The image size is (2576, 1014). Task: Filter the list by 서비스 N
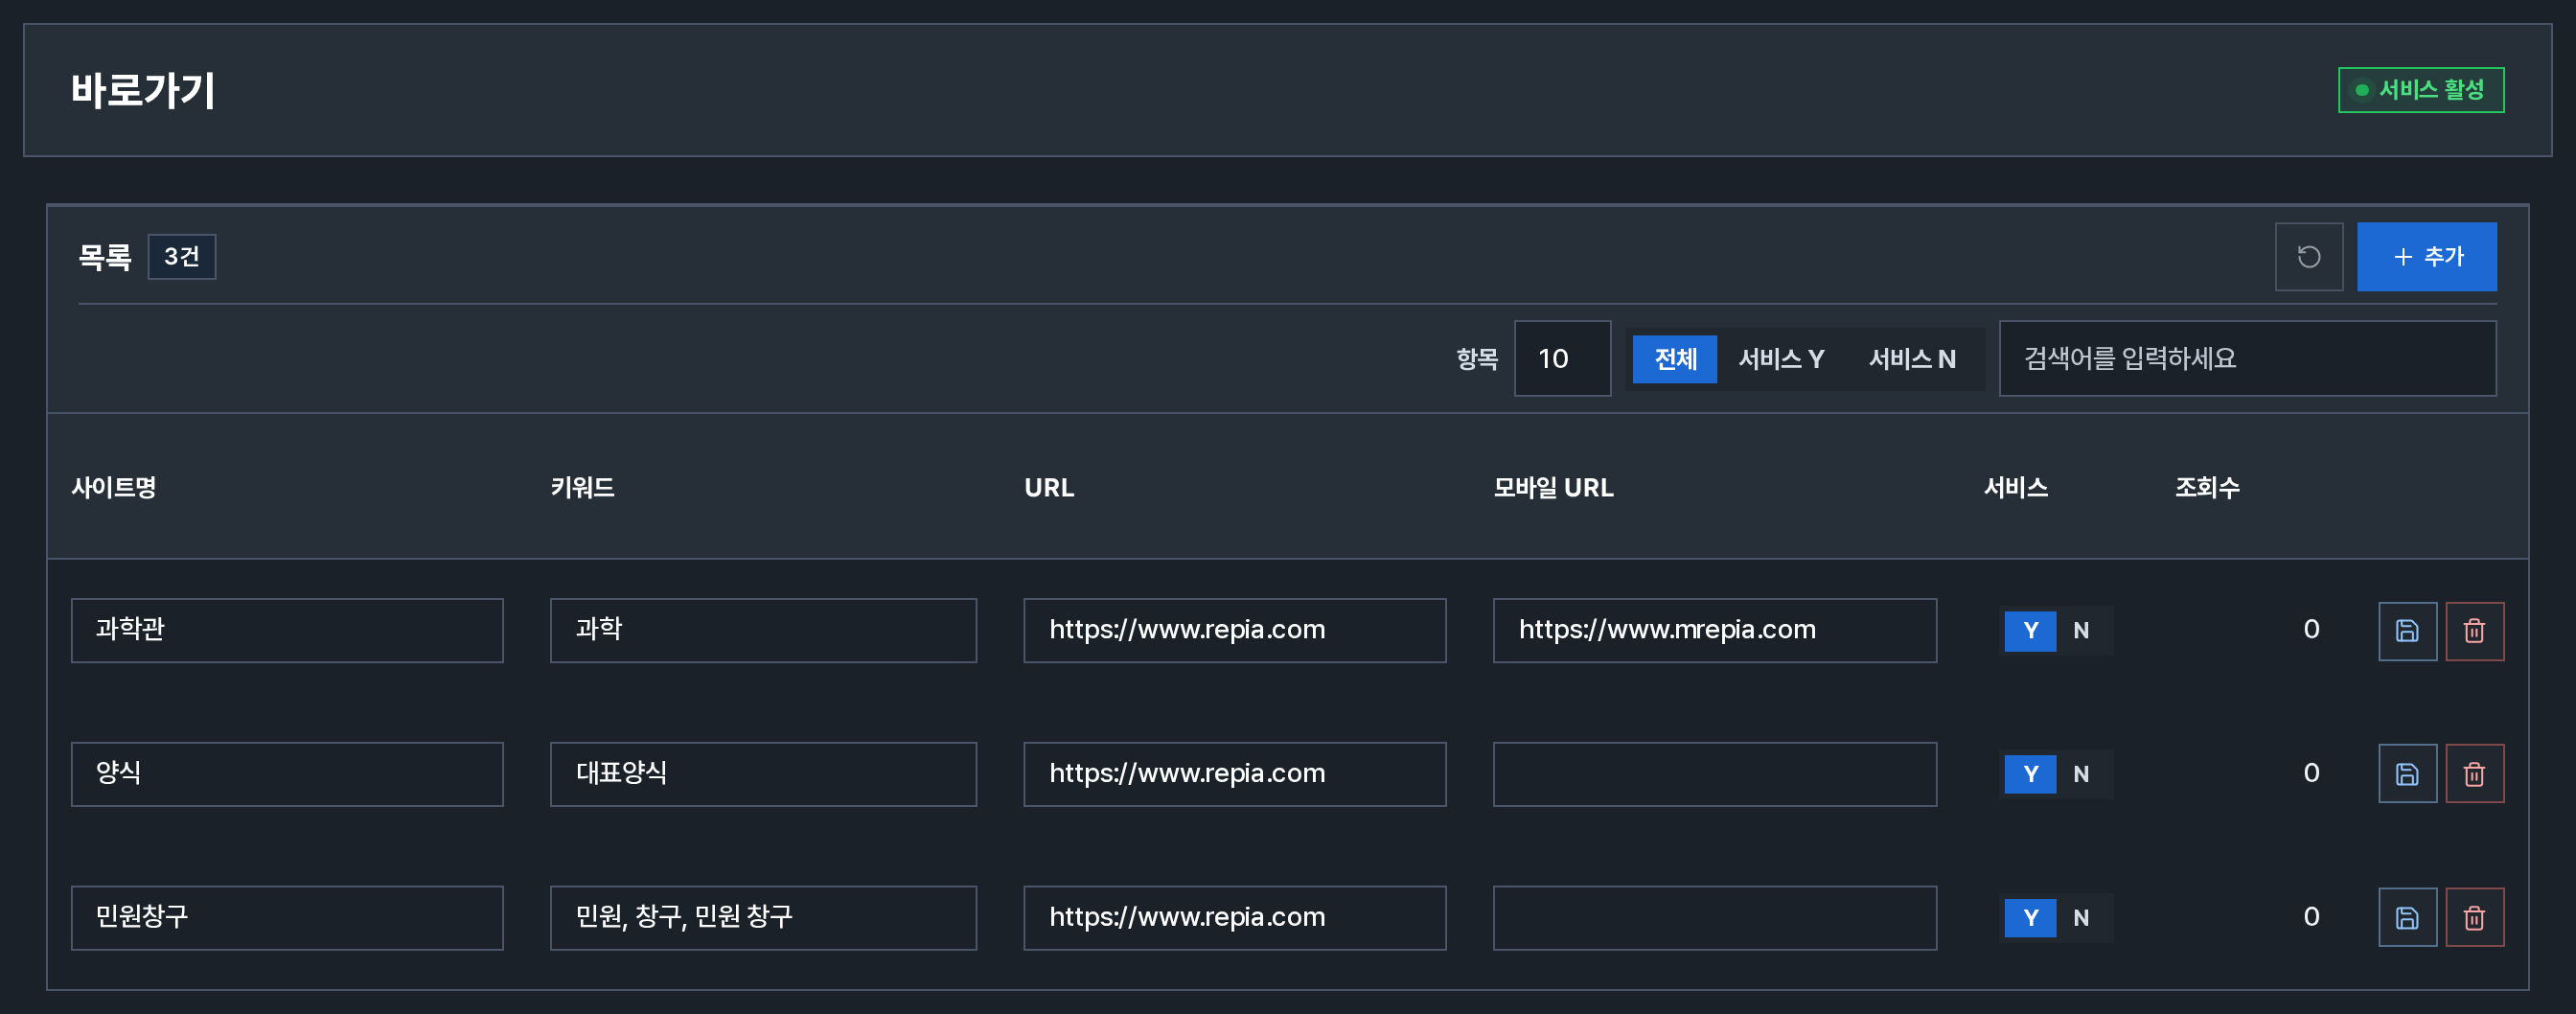pos(1912,359)
